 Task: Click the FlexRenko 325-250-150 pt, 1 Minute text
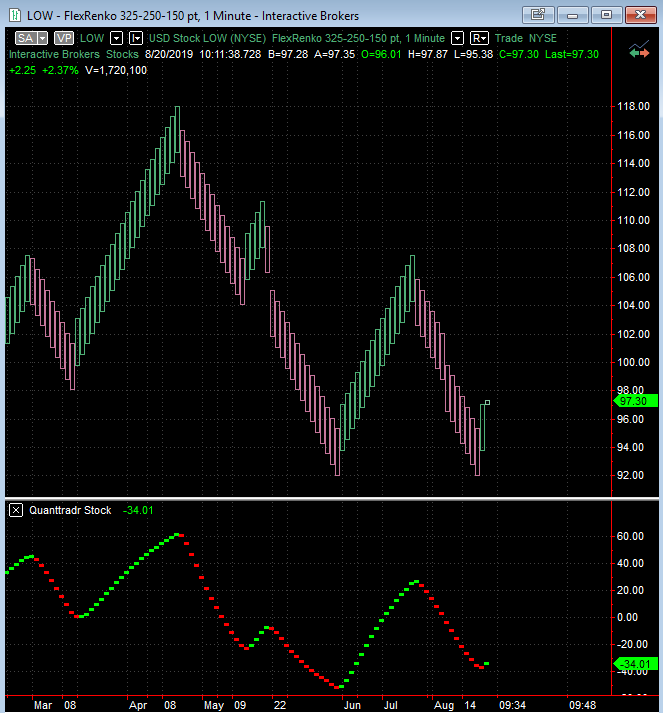(x=358, y=38)
